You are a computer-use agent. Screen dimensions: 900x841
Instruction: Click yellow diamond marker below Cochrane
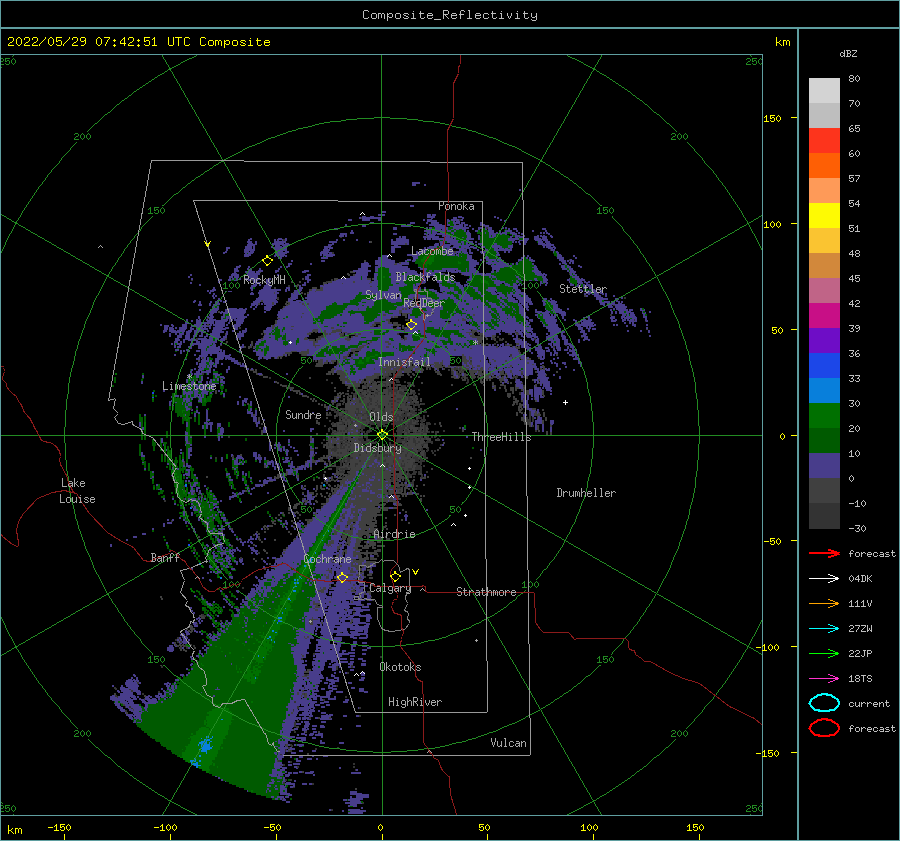pos(343,577)
